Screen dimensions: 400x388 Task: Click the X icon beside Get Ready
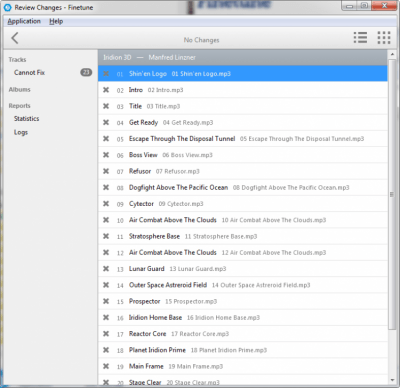(x=106, y=122)
